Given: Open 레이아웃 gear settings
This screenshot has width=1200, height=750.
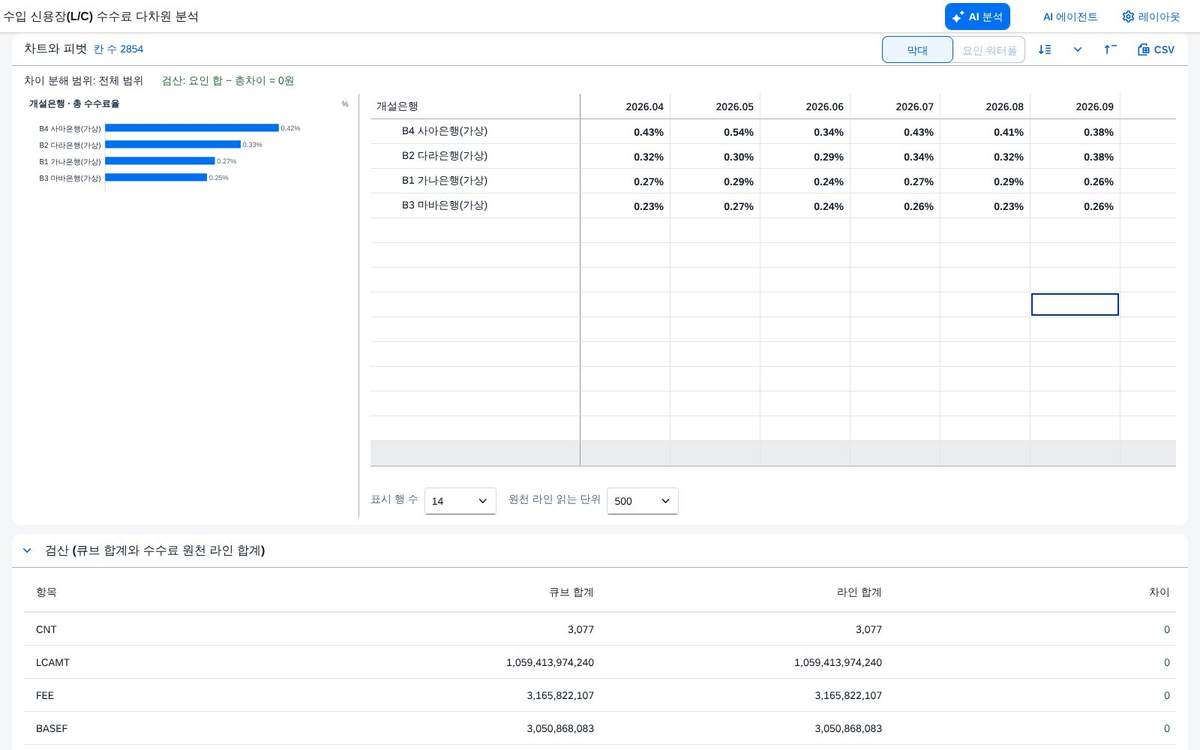Looking at the screenshot, I should tap(1150, 17).
